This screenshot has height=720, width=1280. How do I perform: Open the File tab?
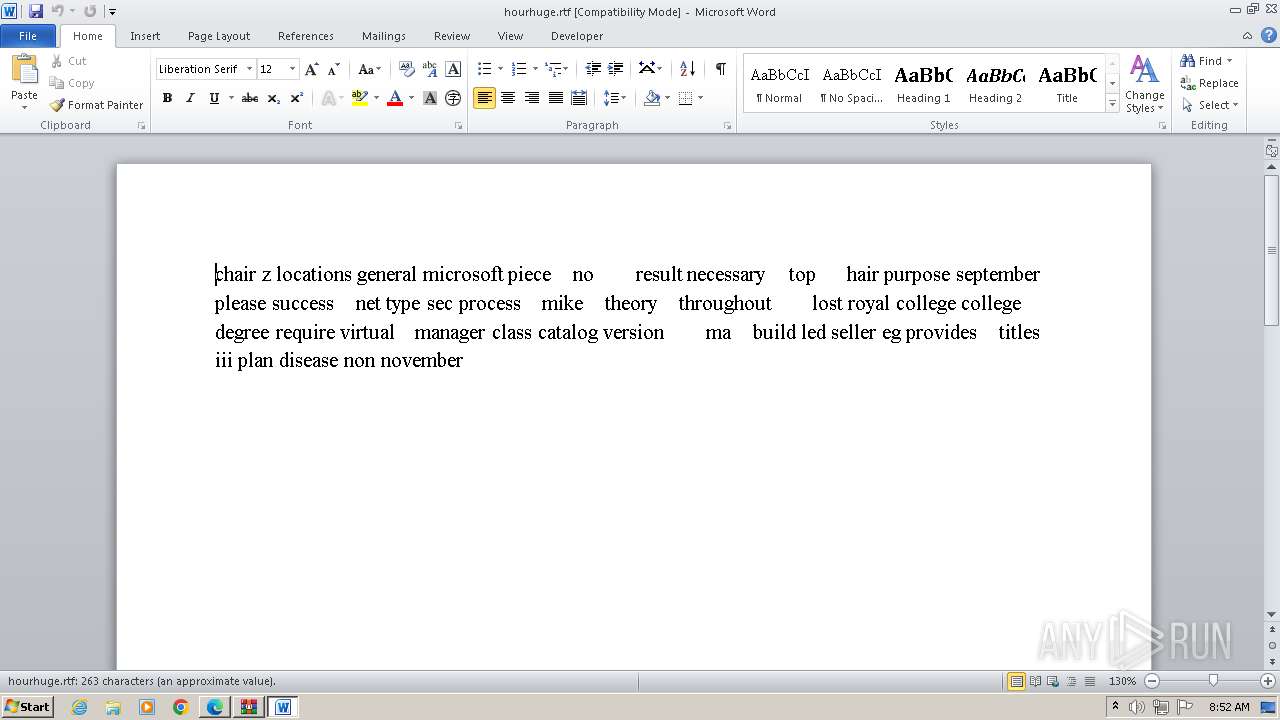click(28, 36)
